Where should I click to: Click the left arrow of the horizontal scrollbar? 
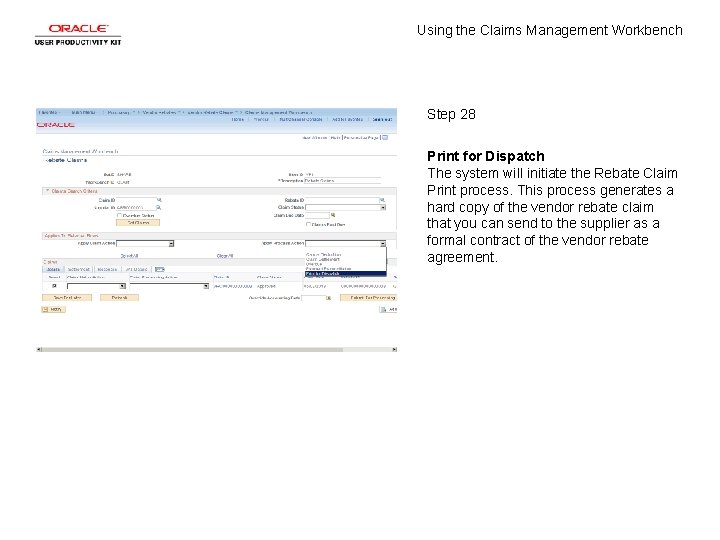pyautogui.click(x=39, y=349)
